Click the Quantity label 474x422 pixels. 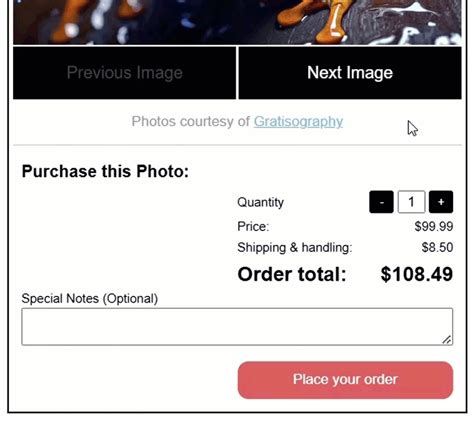260,202
